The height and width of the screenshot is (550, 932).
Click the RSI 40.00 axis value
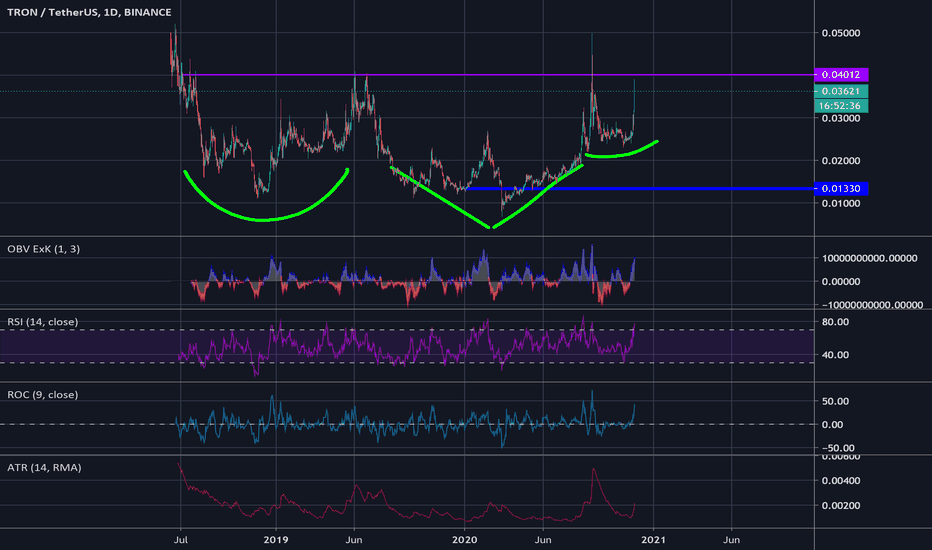835,354
